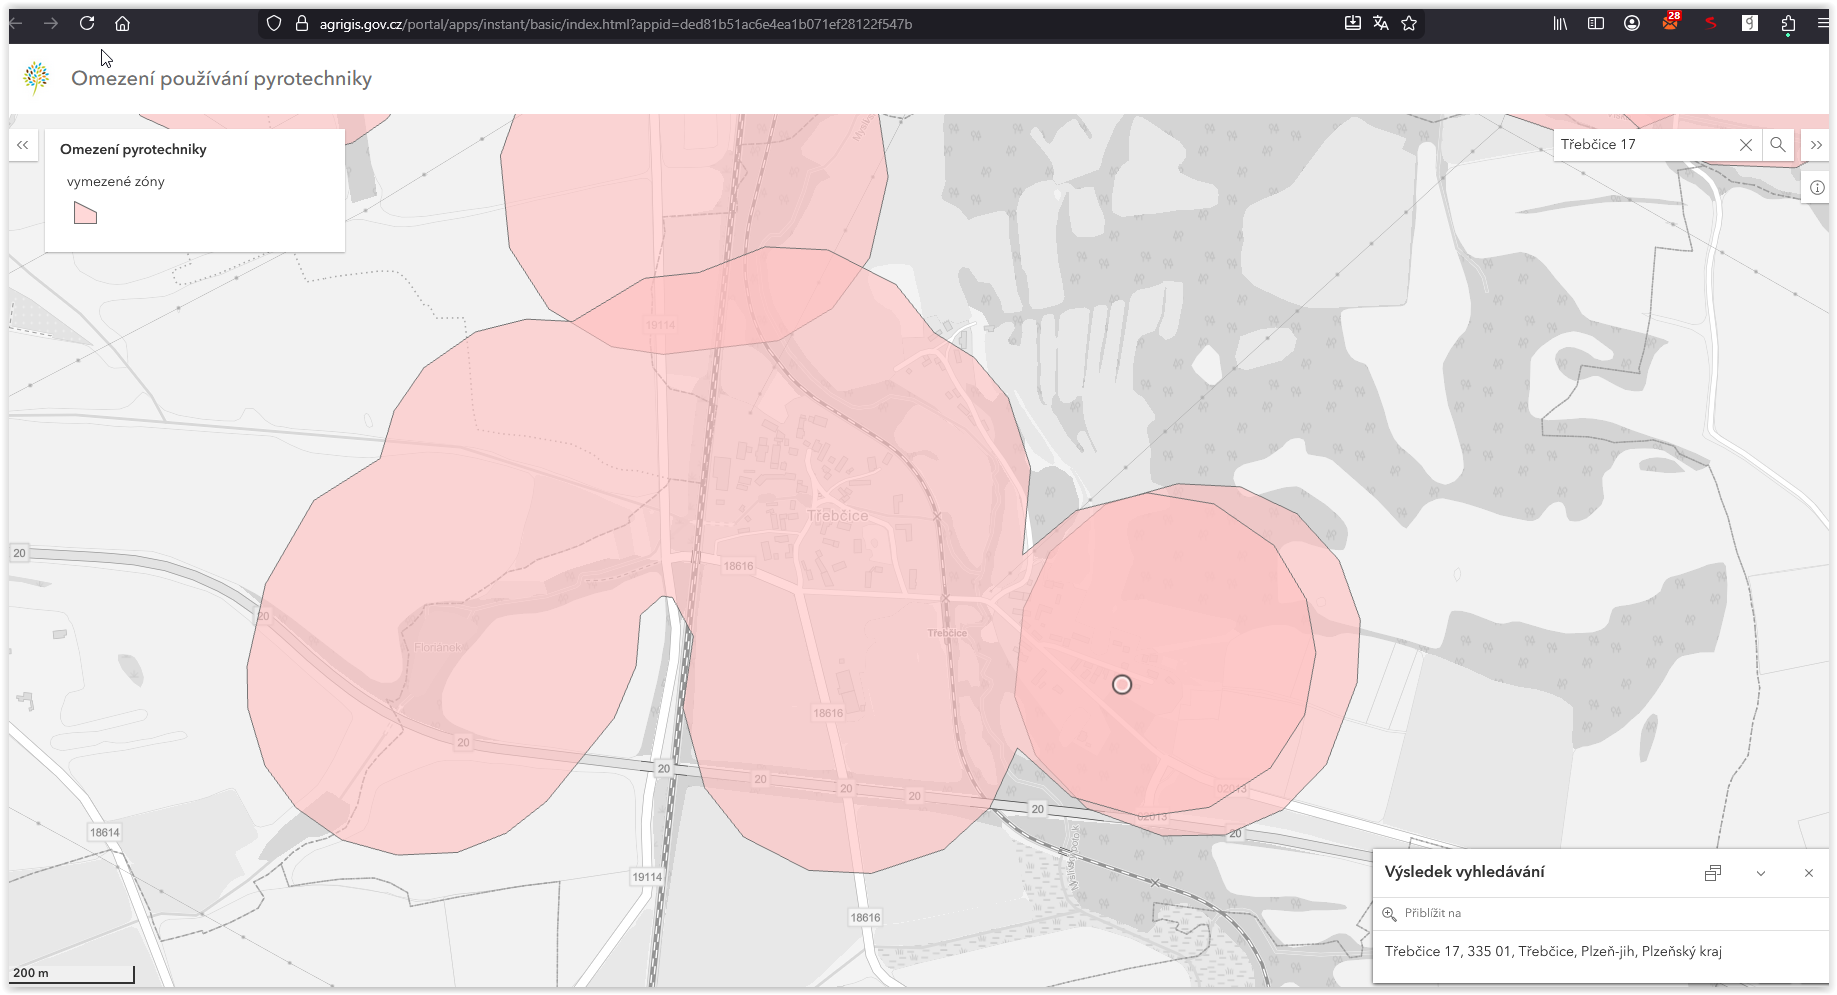The image size is (1837, 995).
Task: Collapse the legend panel with double chevron
Action: pyautogui.click(x=23, y=145)
